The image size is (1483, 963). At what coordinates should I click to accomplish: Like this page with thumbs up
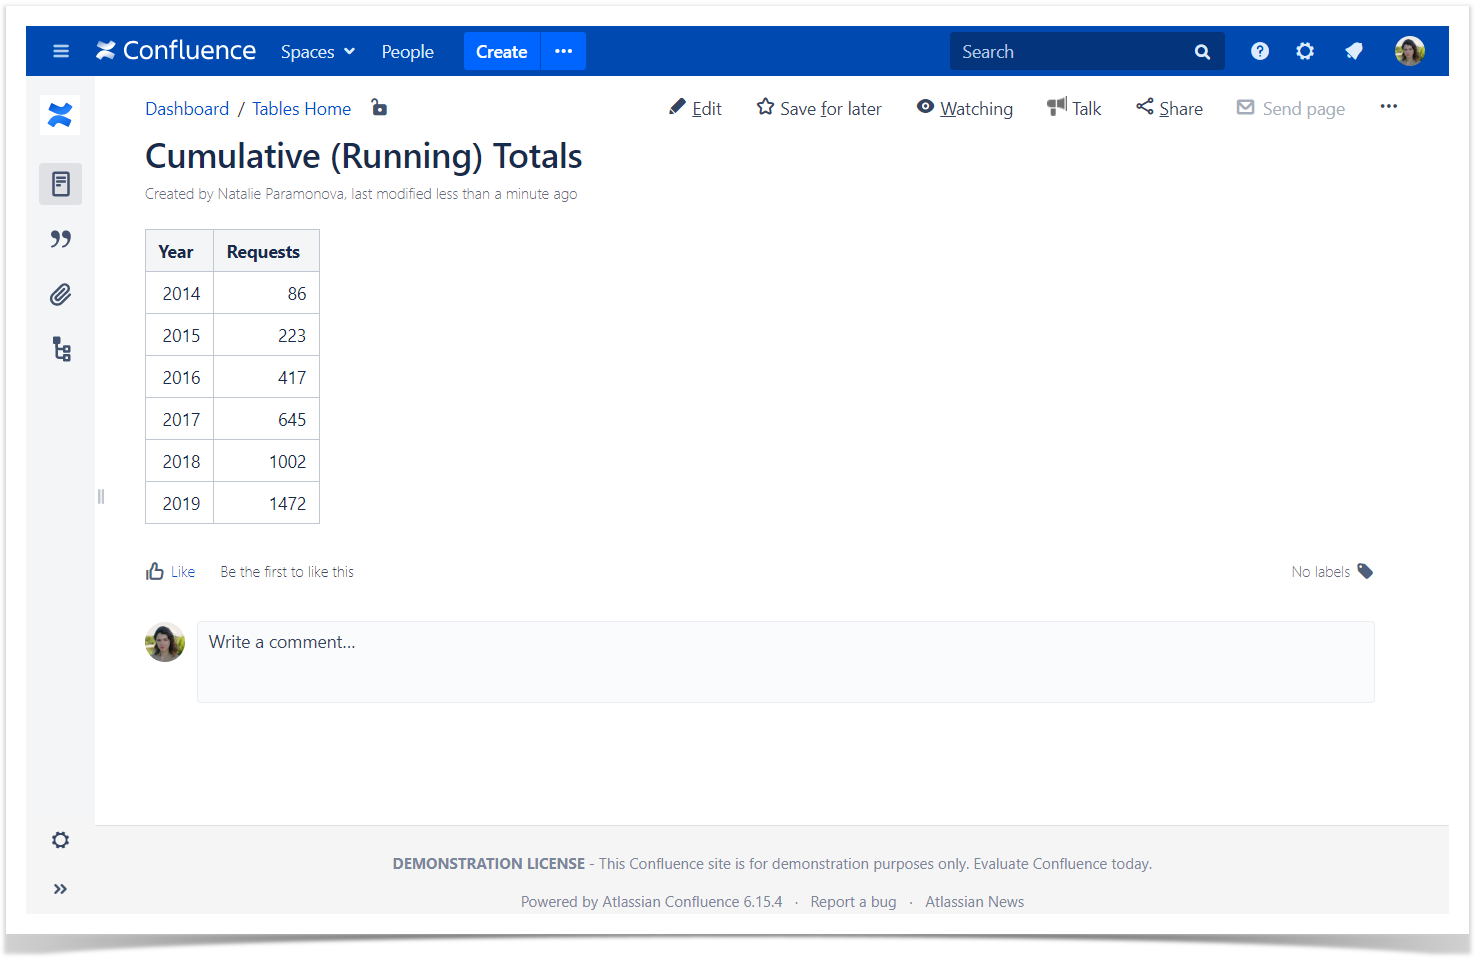pos(170,572)
